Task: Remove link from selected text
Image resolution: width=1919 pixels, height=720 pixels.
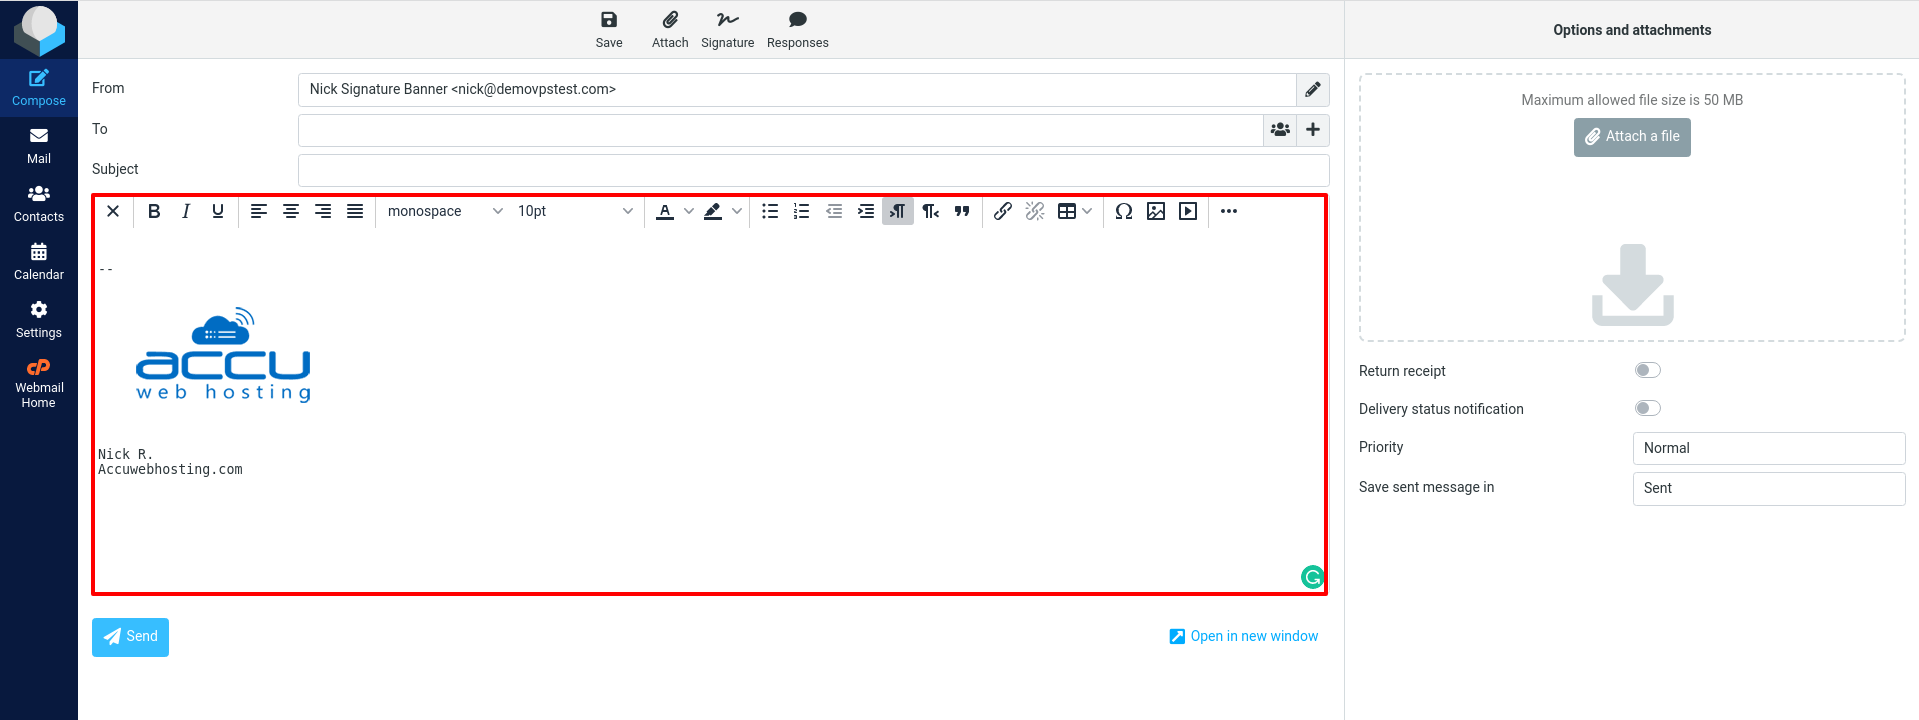Action: coord(1035,211)
